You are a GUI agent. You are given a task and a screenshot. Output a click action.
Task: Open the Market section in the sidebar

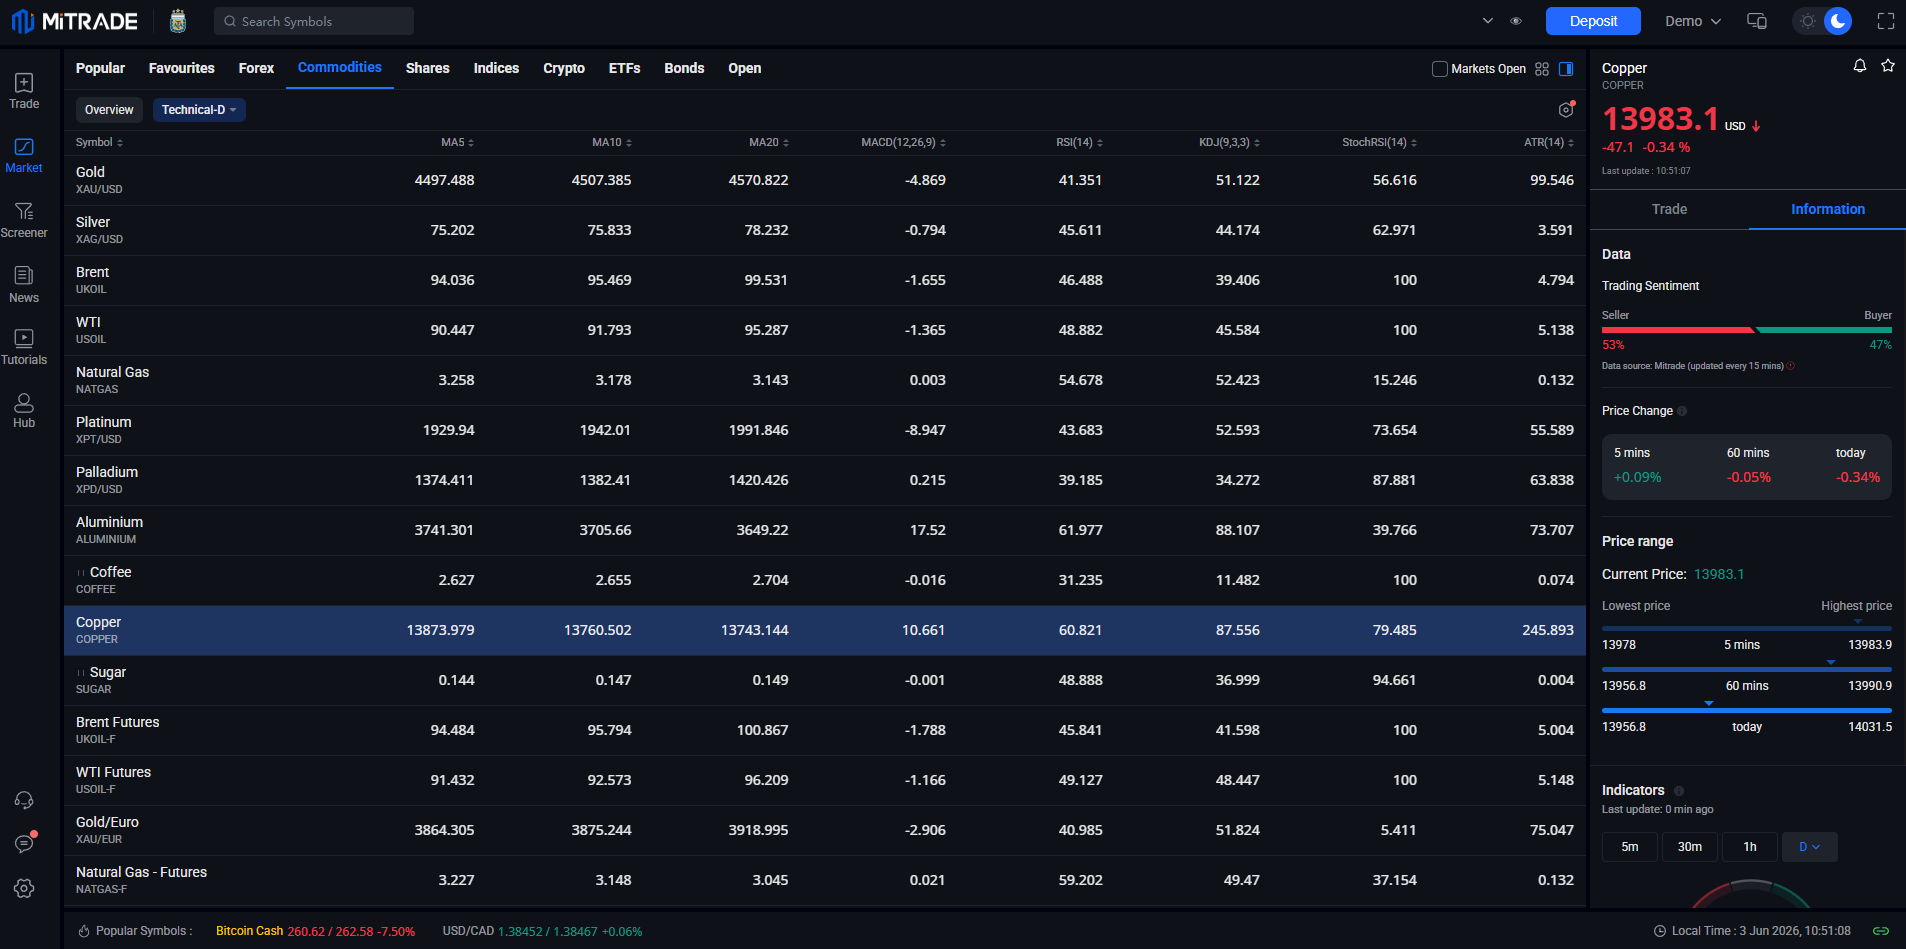(x=24, y=155)
